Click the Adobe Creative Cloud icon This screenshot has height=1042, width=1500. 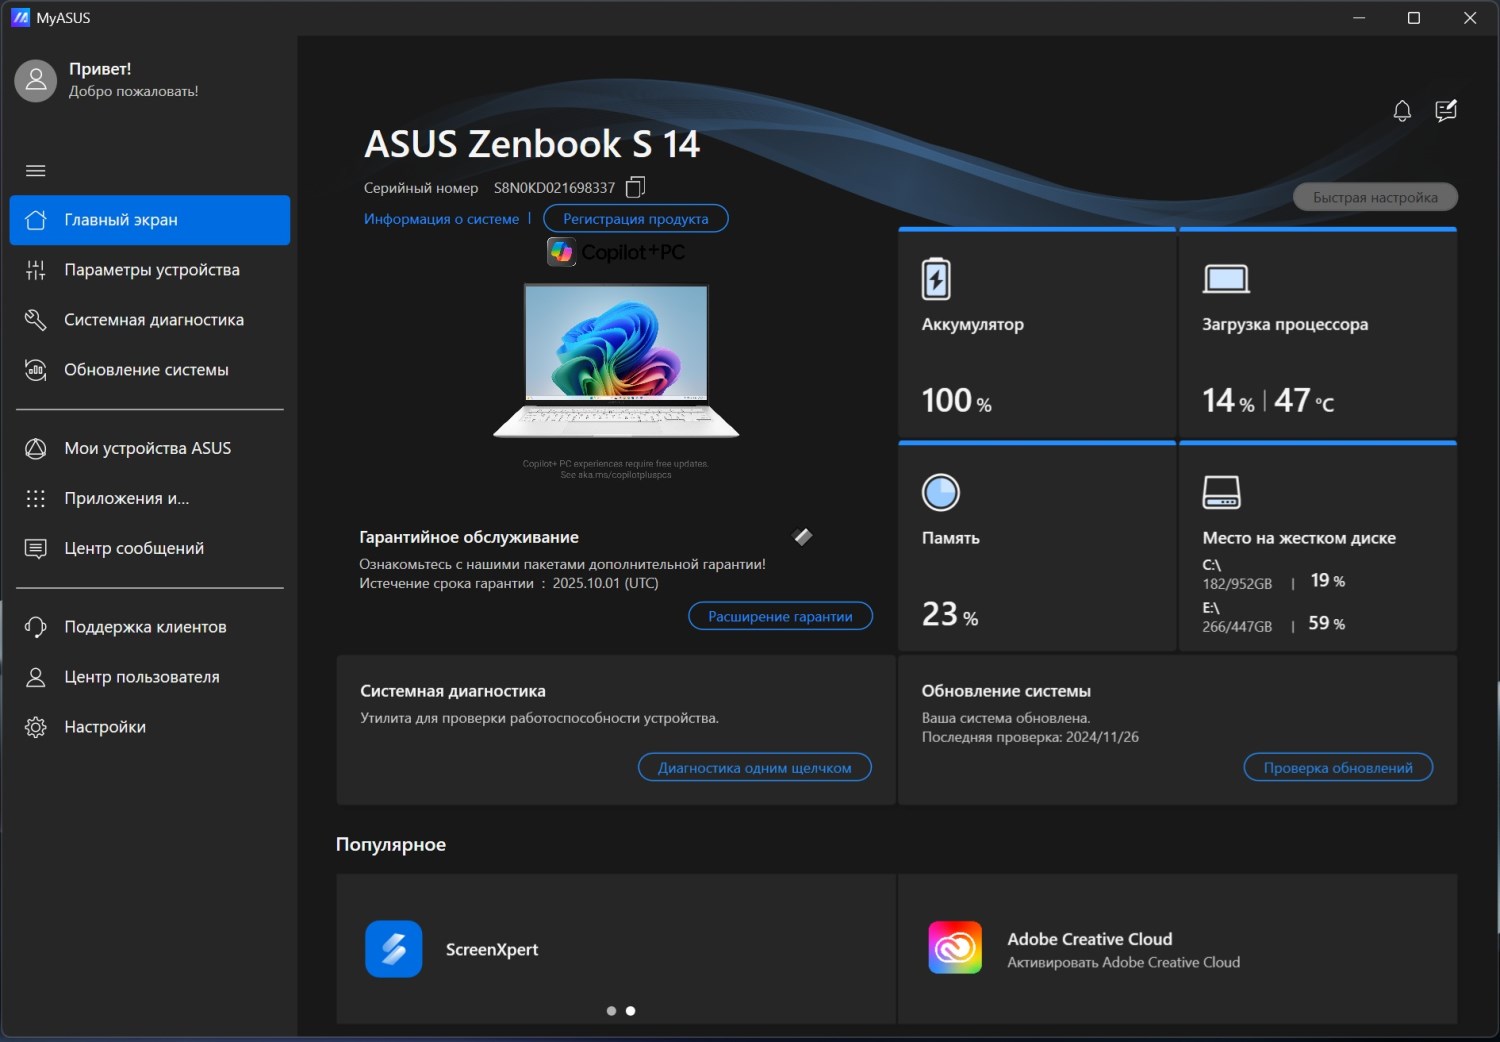point(955,948)
